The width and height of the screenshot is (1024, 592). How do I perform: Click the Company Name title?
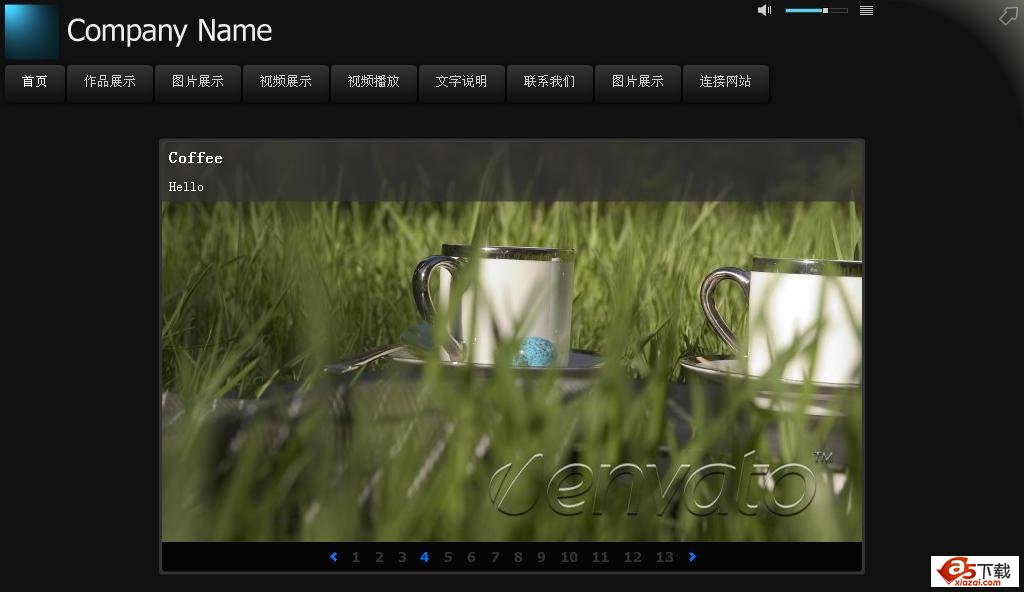169,31
